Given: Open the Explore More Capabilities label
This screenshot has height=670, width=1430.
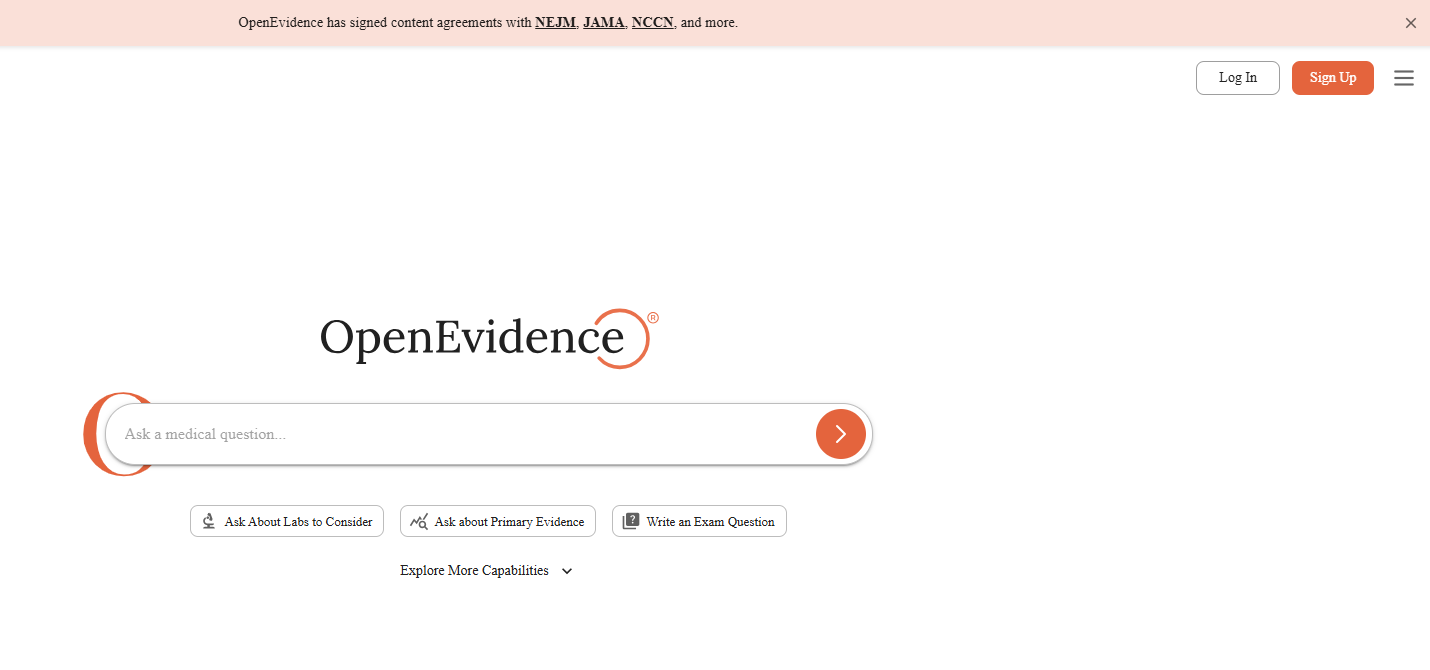Looking at the screenshot, I should pos(474,571).
